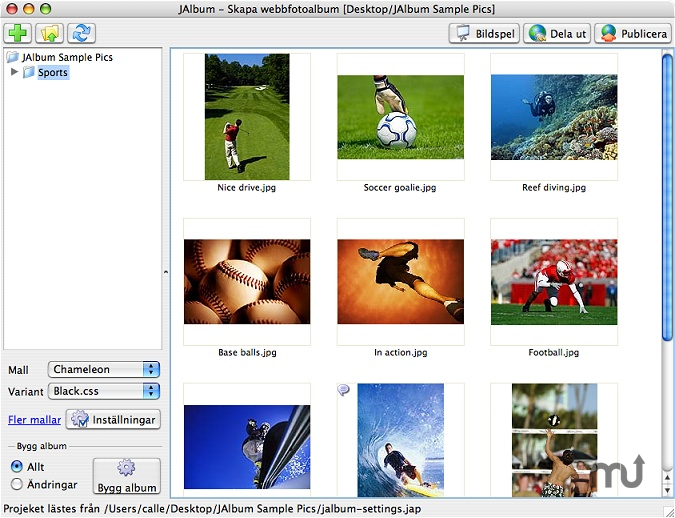Select the beach volleyball thumbnail

click(x=554, y=440)
